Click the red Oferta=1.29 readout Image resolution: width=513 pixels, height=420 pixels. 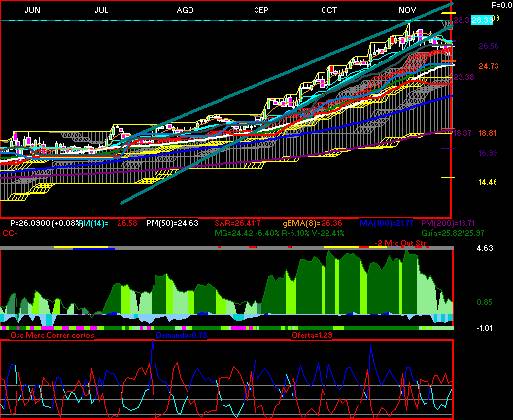(312, 335)
